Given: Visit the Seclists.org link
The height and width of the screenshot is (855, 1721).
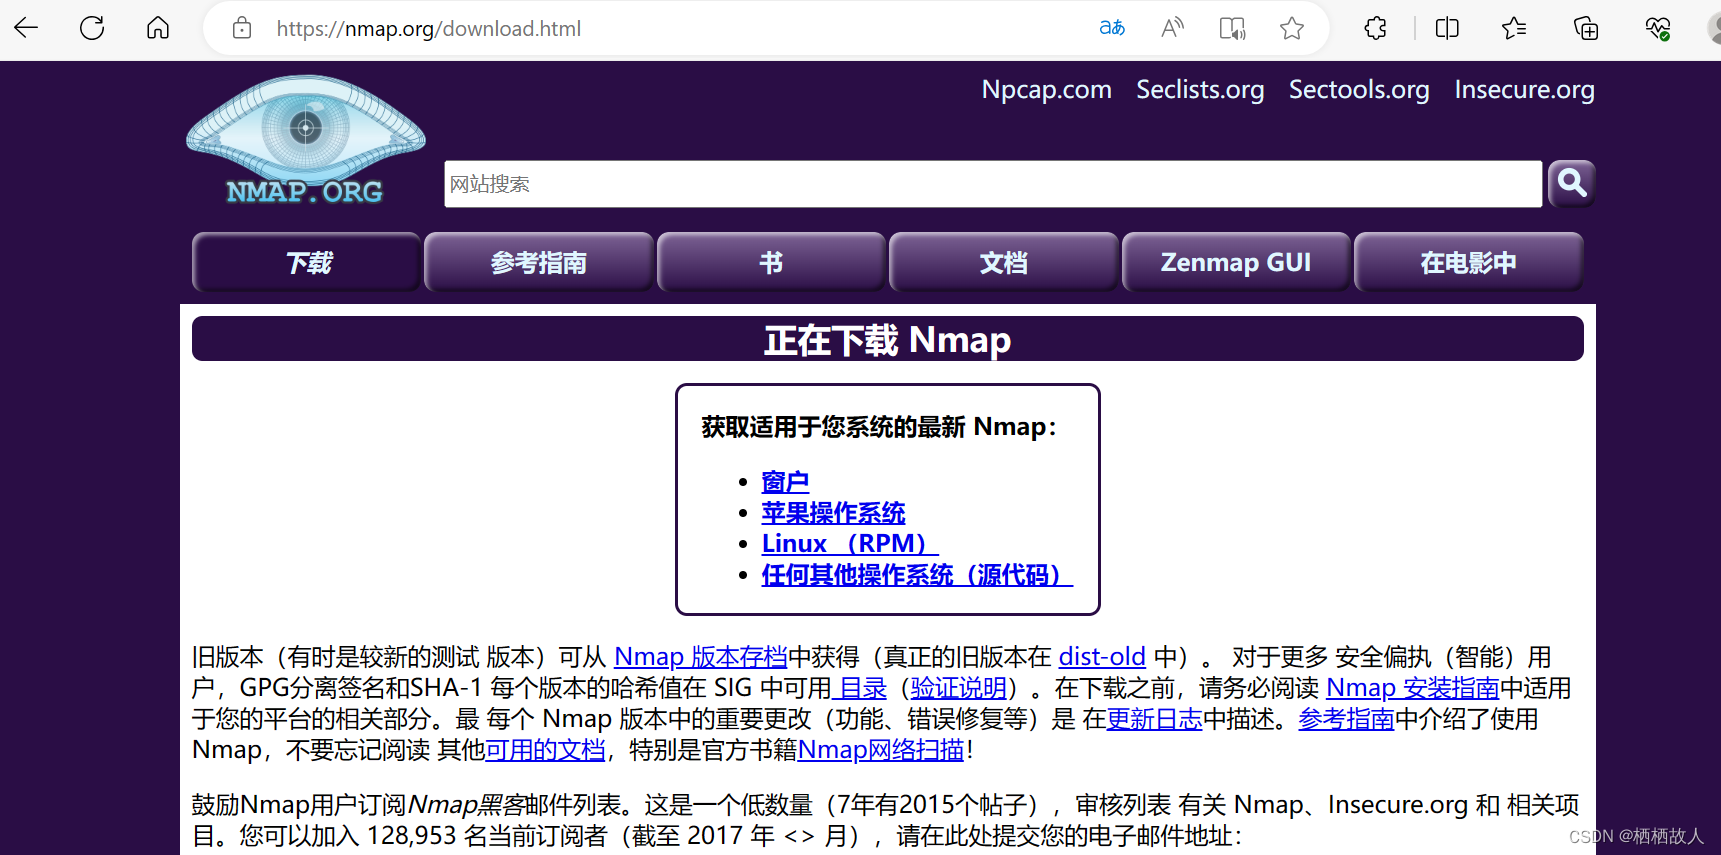Looking at the screenshot, I should (x=1200, y=89).
